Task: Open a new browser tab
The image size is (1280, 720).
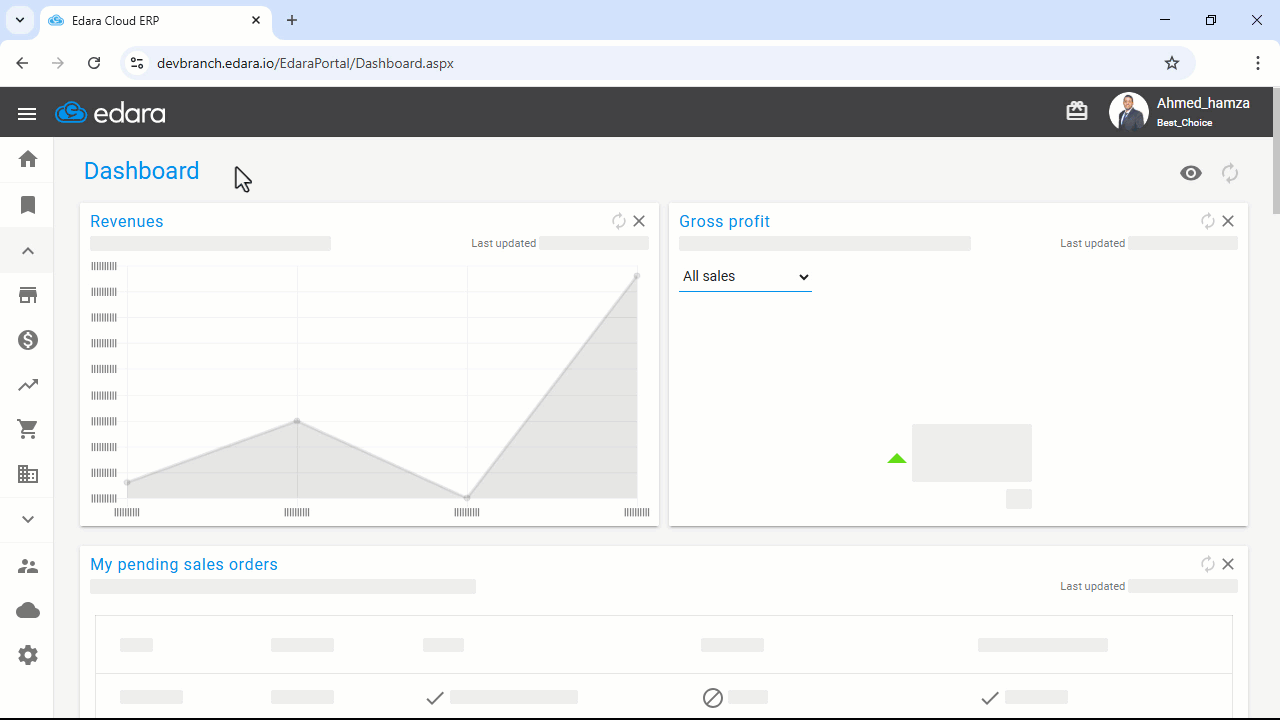Action: point(292,20)
